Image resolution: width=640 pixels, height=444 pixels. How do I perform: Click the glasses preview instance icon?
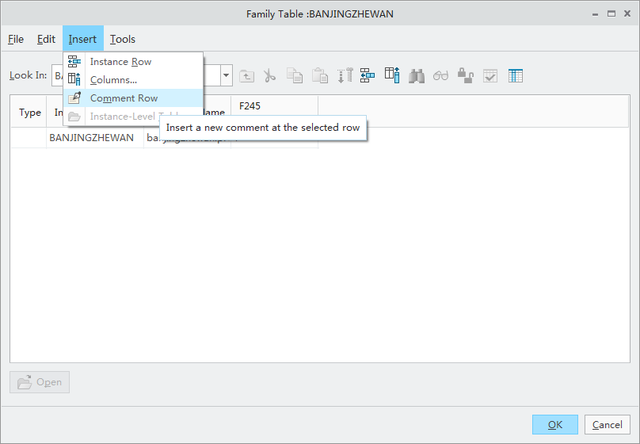click(x=441, y=76)
